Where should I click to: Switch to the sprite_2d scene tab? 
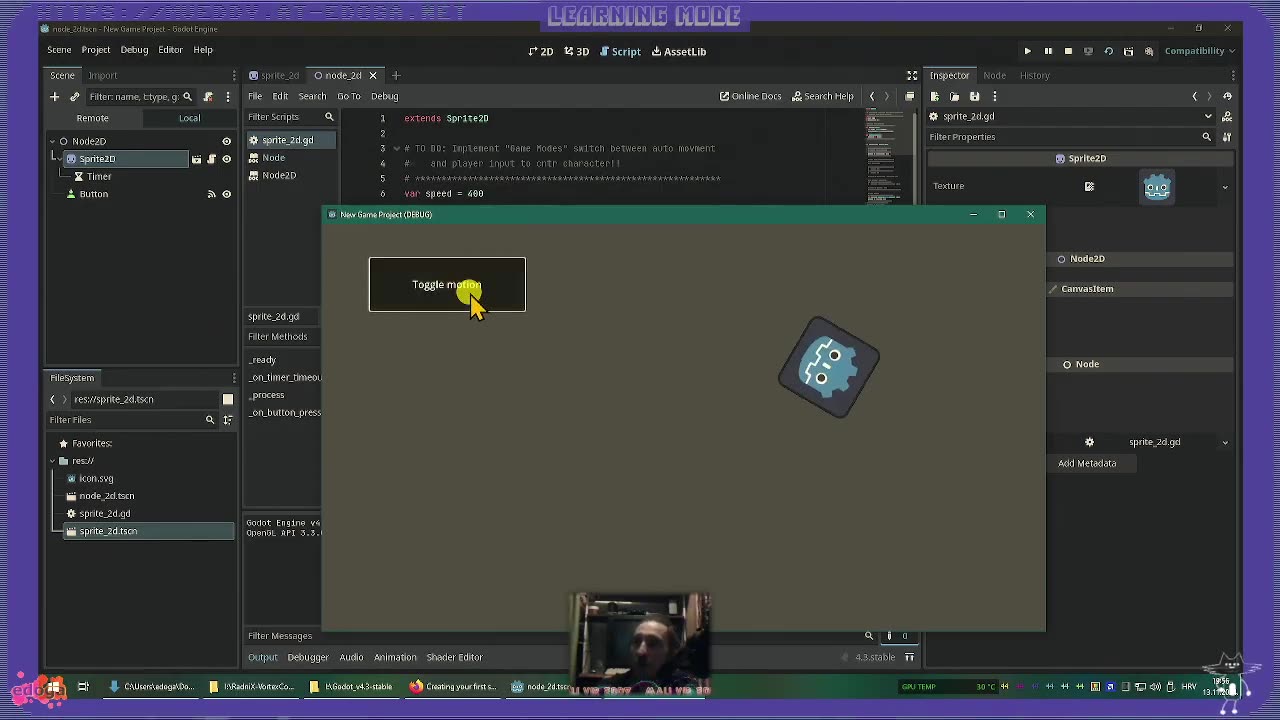coord(274,75)
